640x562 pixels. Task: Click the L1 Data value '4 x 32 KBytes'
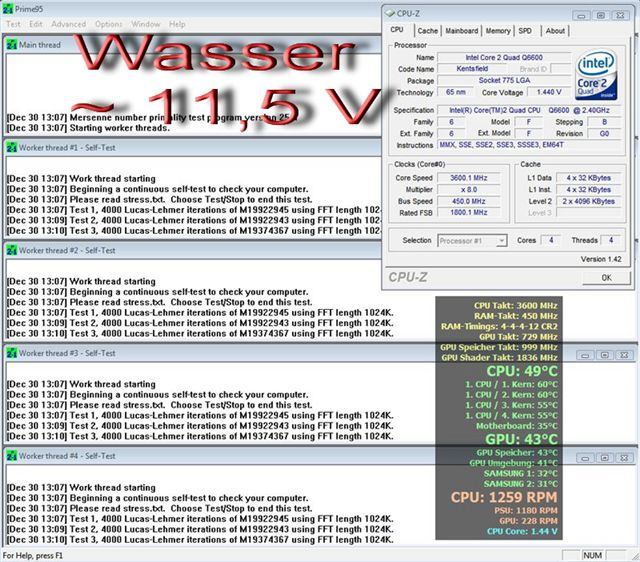tap(588, 178)
